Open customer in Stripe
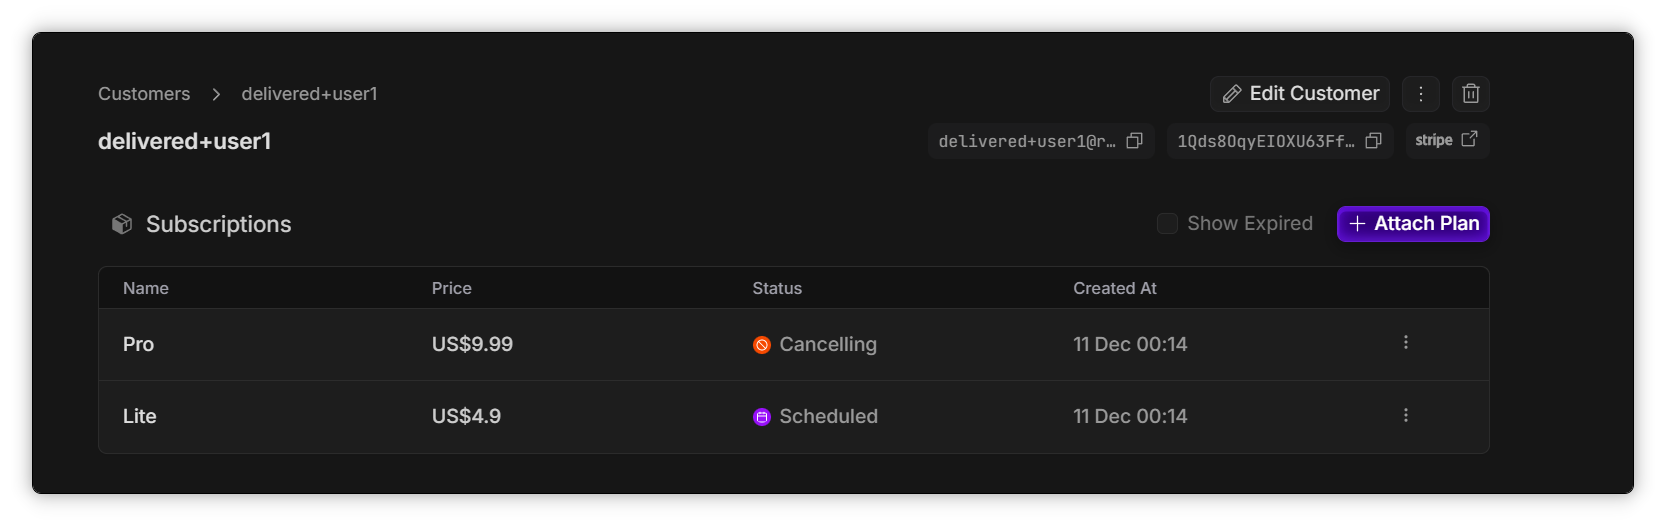The width and height of the screenshot is (1666, 526). coord(1446,141)
